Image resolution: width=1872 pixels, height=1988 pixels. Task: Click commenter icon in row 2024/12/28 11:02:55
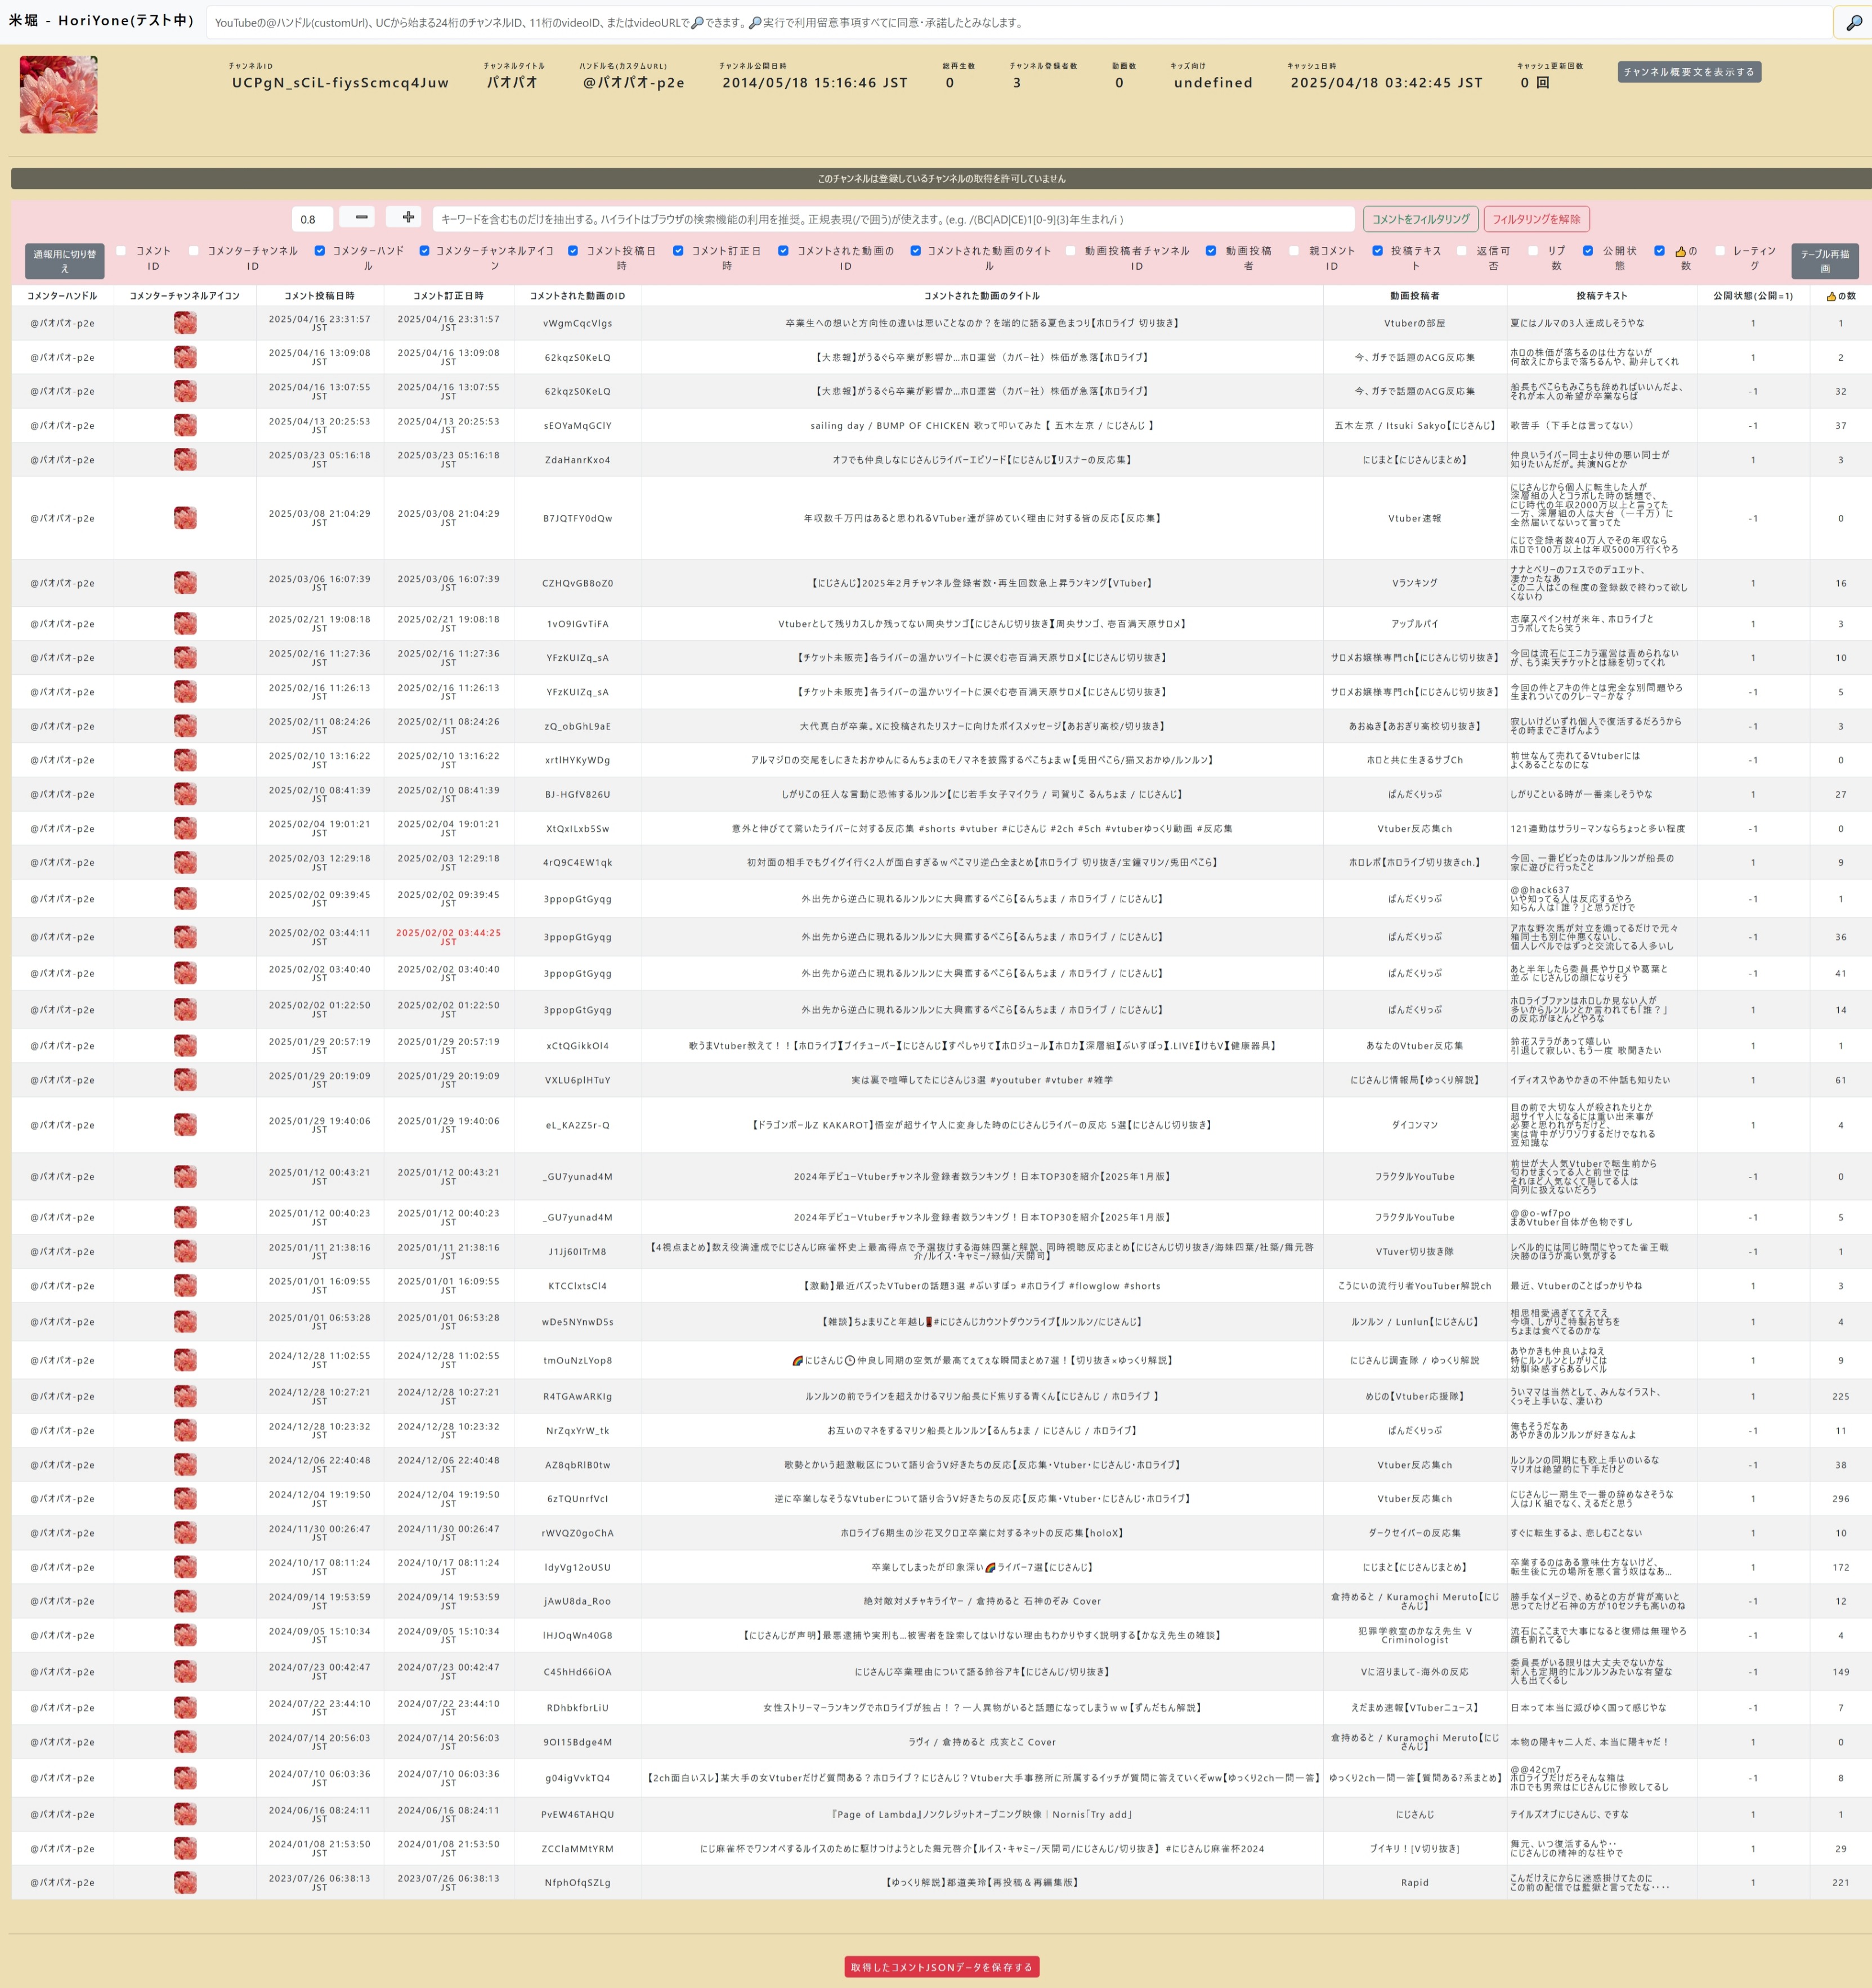coord(185,1360)
